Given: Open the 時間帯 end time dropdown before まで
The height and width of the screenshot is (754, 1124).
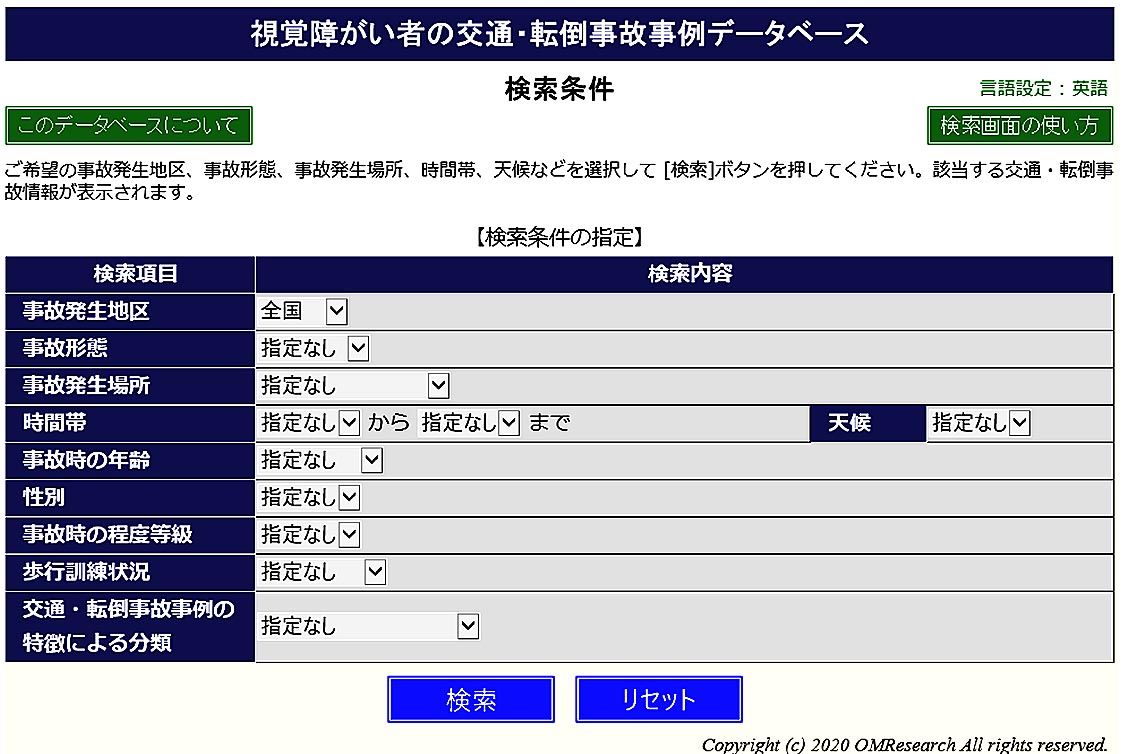Looking at the screenshot, I should (469, 423).
